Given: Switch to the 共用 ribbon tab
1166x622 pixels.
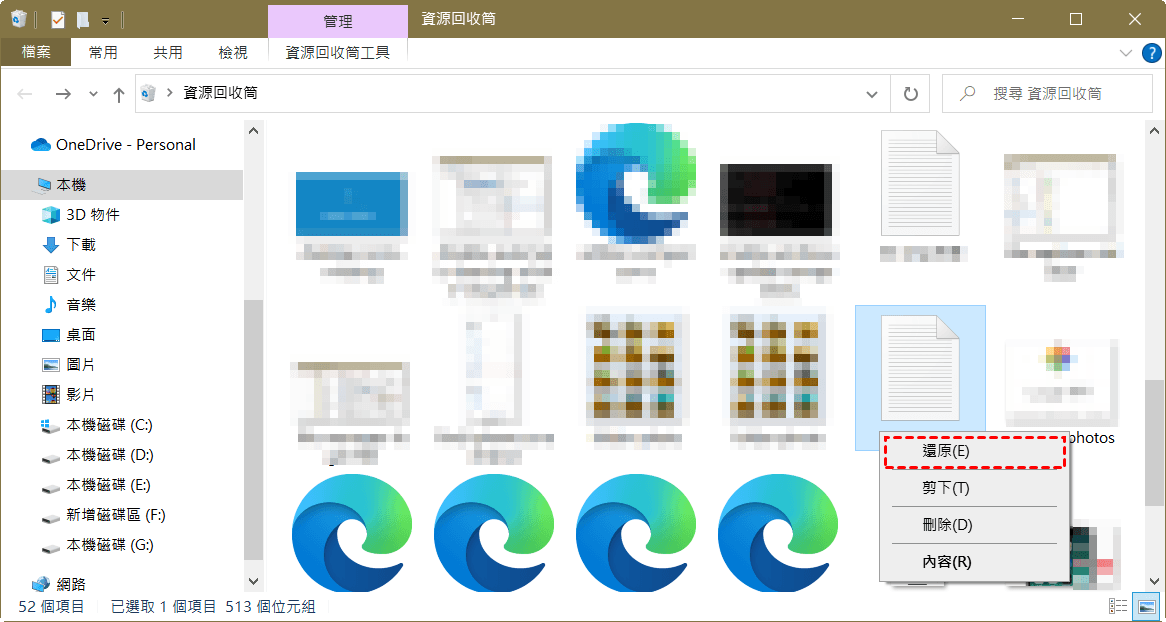Looking at the screenshot, I should 168,52.
